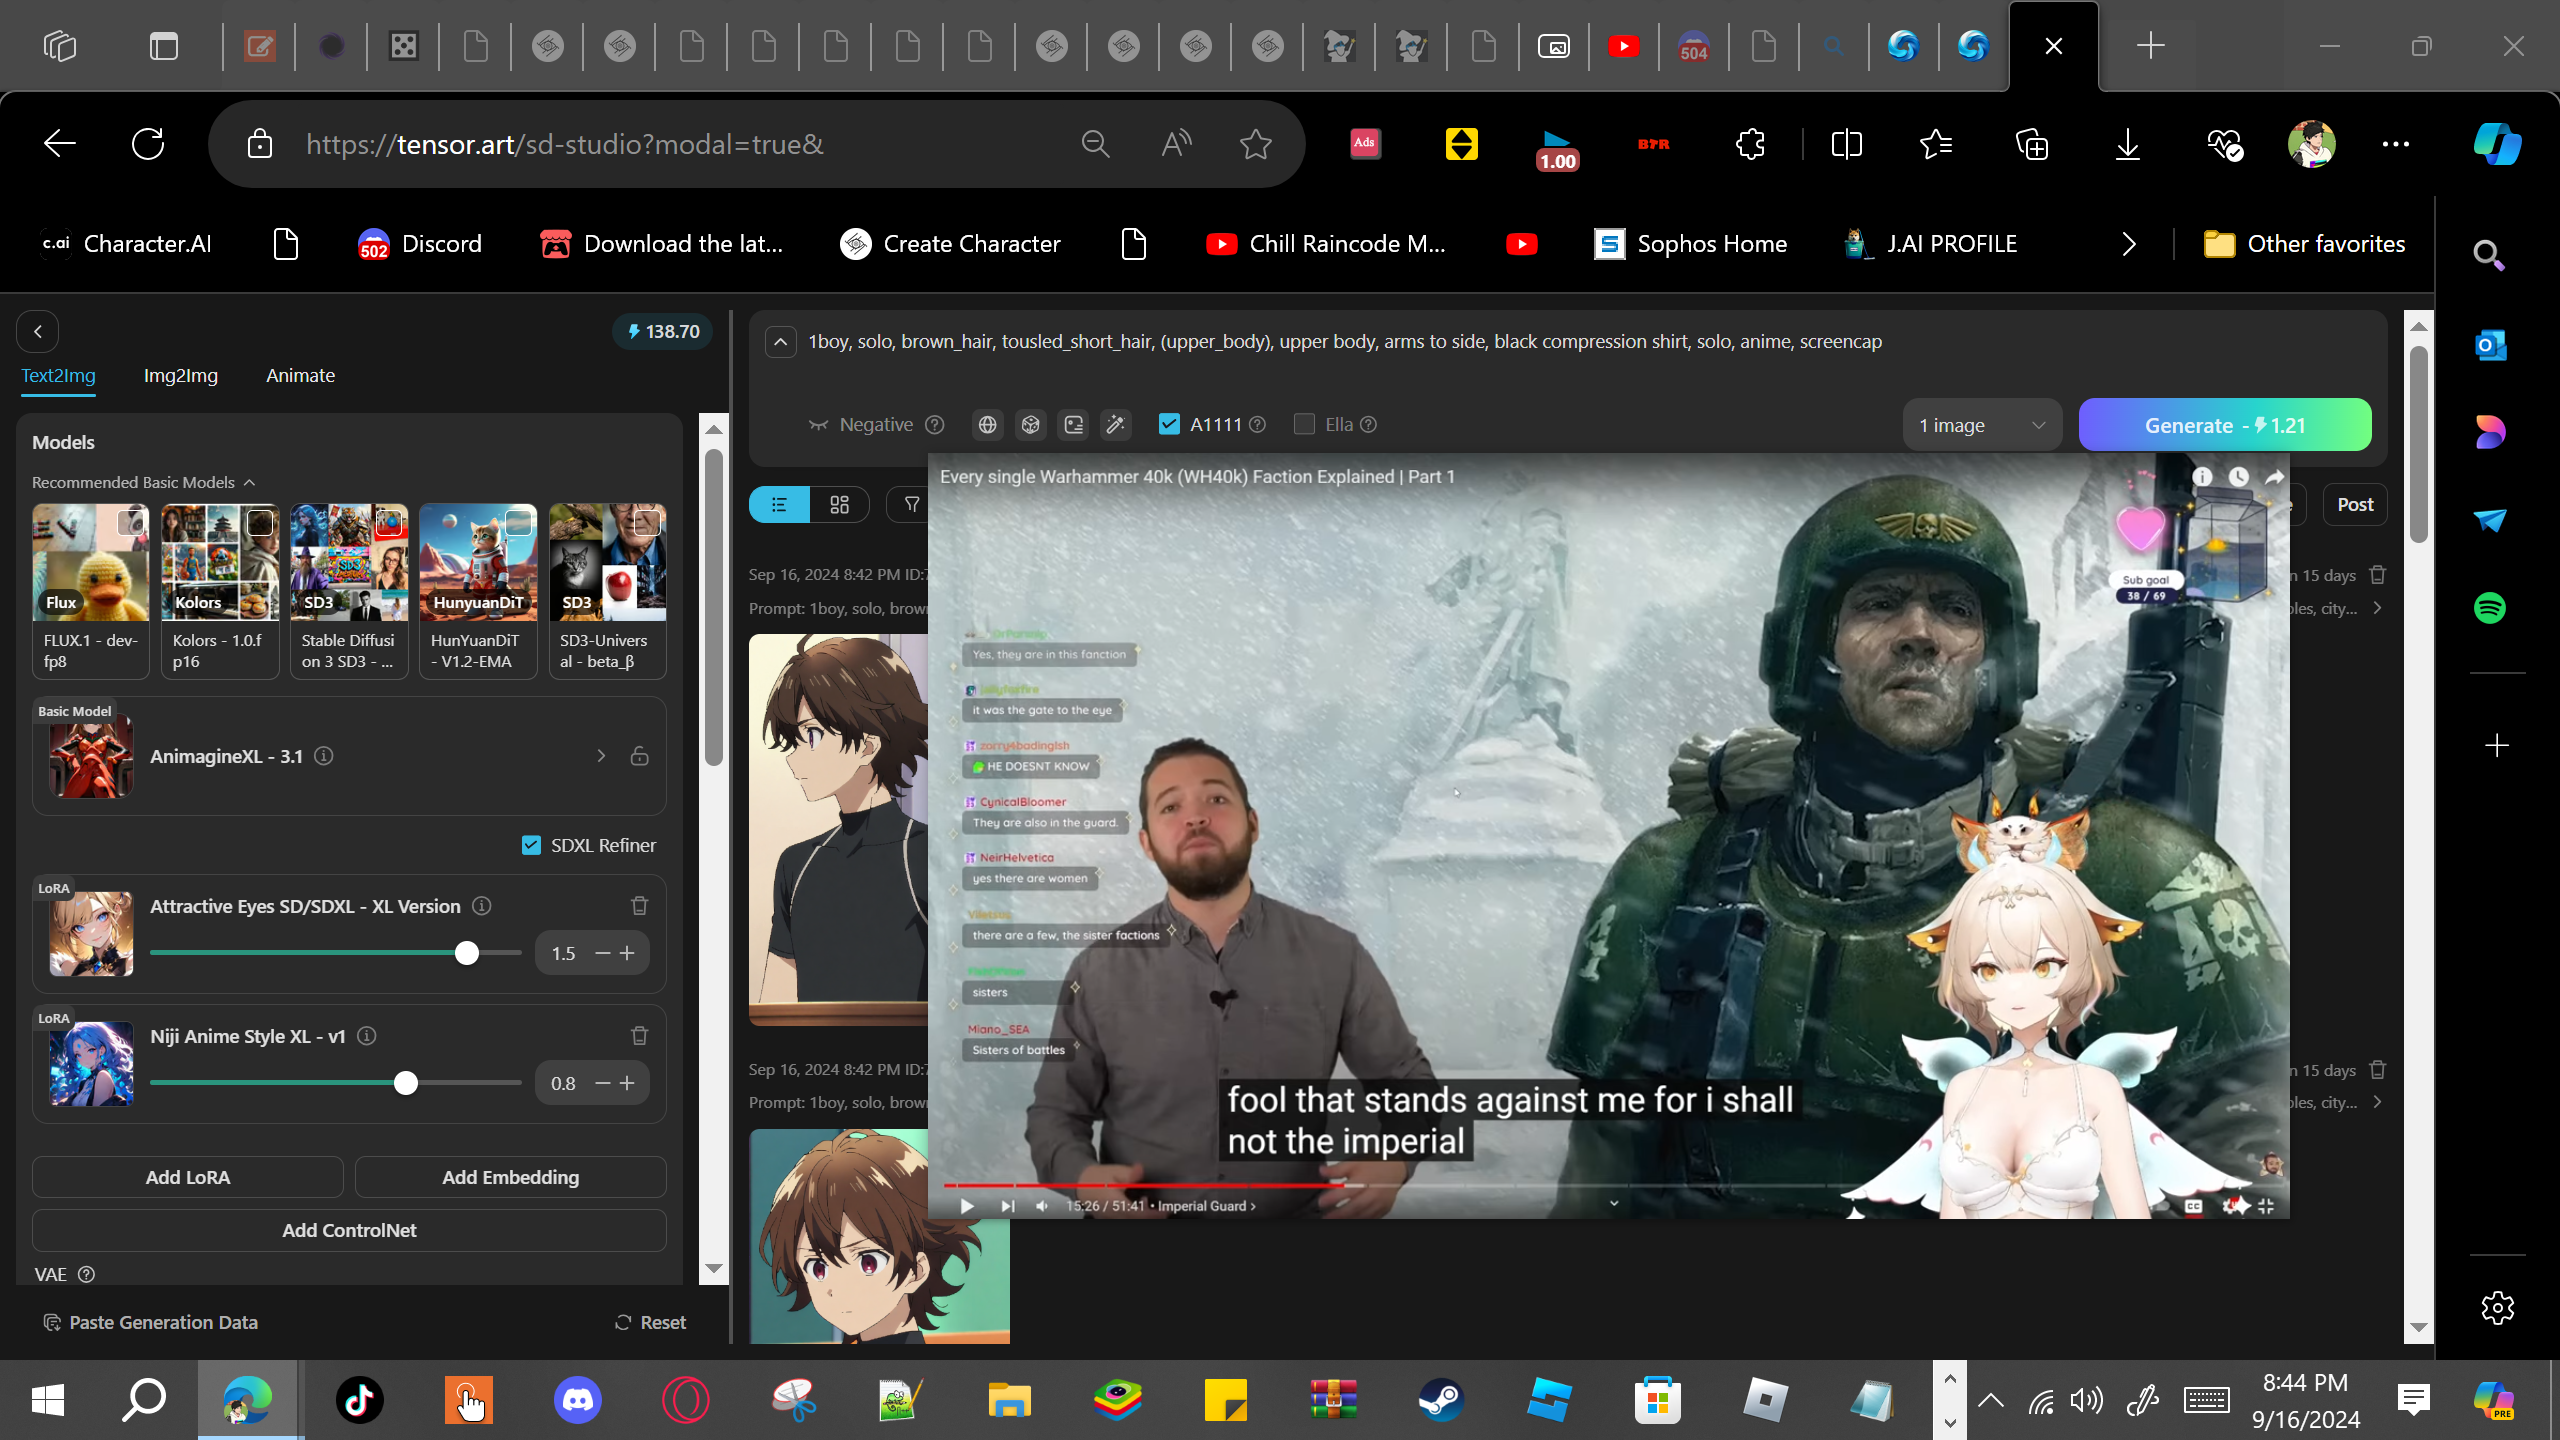
Task: Open Outlook in the Edge sidebar
Action: [x=2490, y=345]
